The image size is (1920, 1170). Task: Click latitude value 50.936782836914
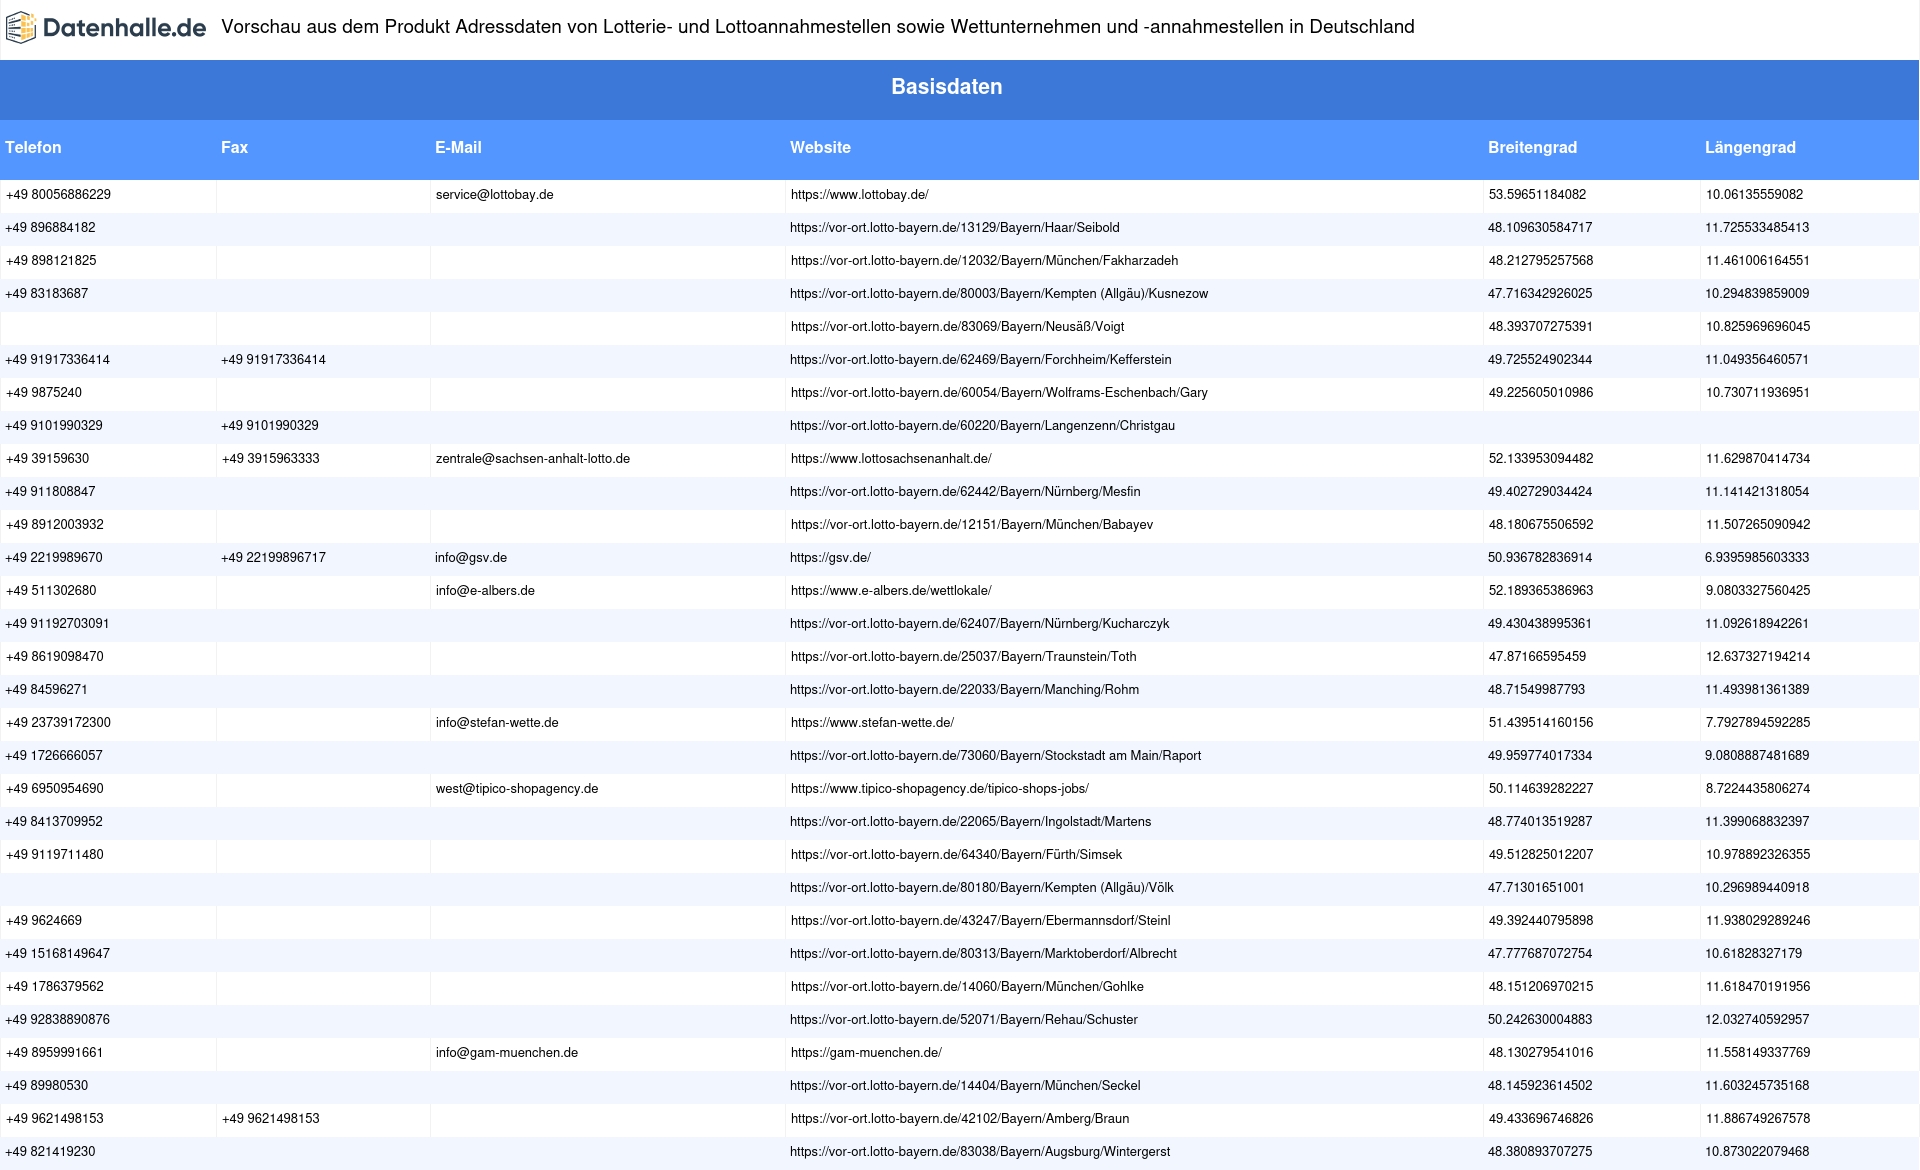click(1540, 558)
